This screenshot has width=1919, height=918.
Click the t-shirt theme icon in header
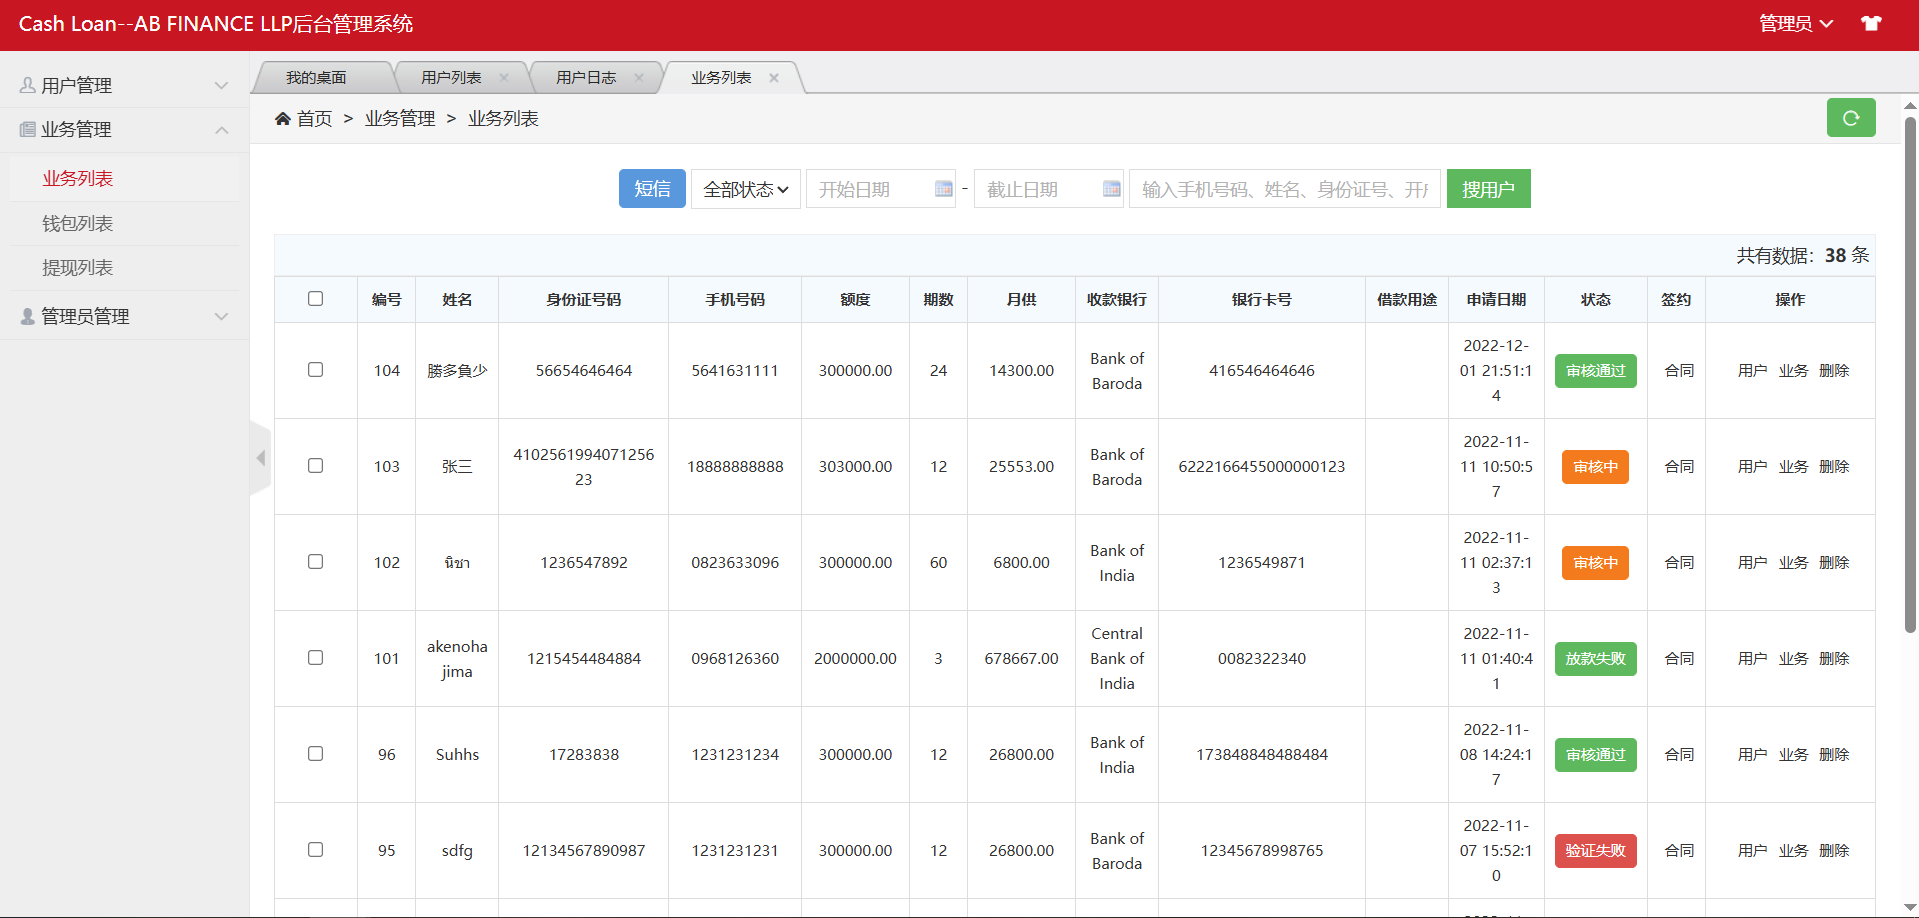click(1871, 24)
